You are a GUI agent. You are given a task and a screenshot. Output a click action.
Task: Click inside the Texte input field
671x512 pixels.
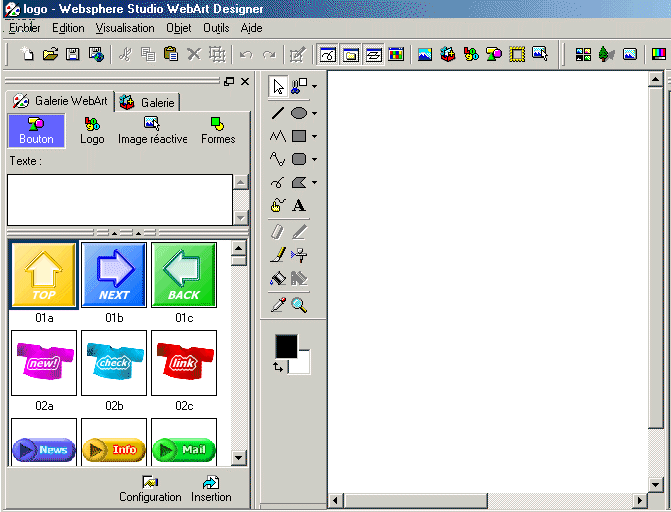click(x=120, y=199)
